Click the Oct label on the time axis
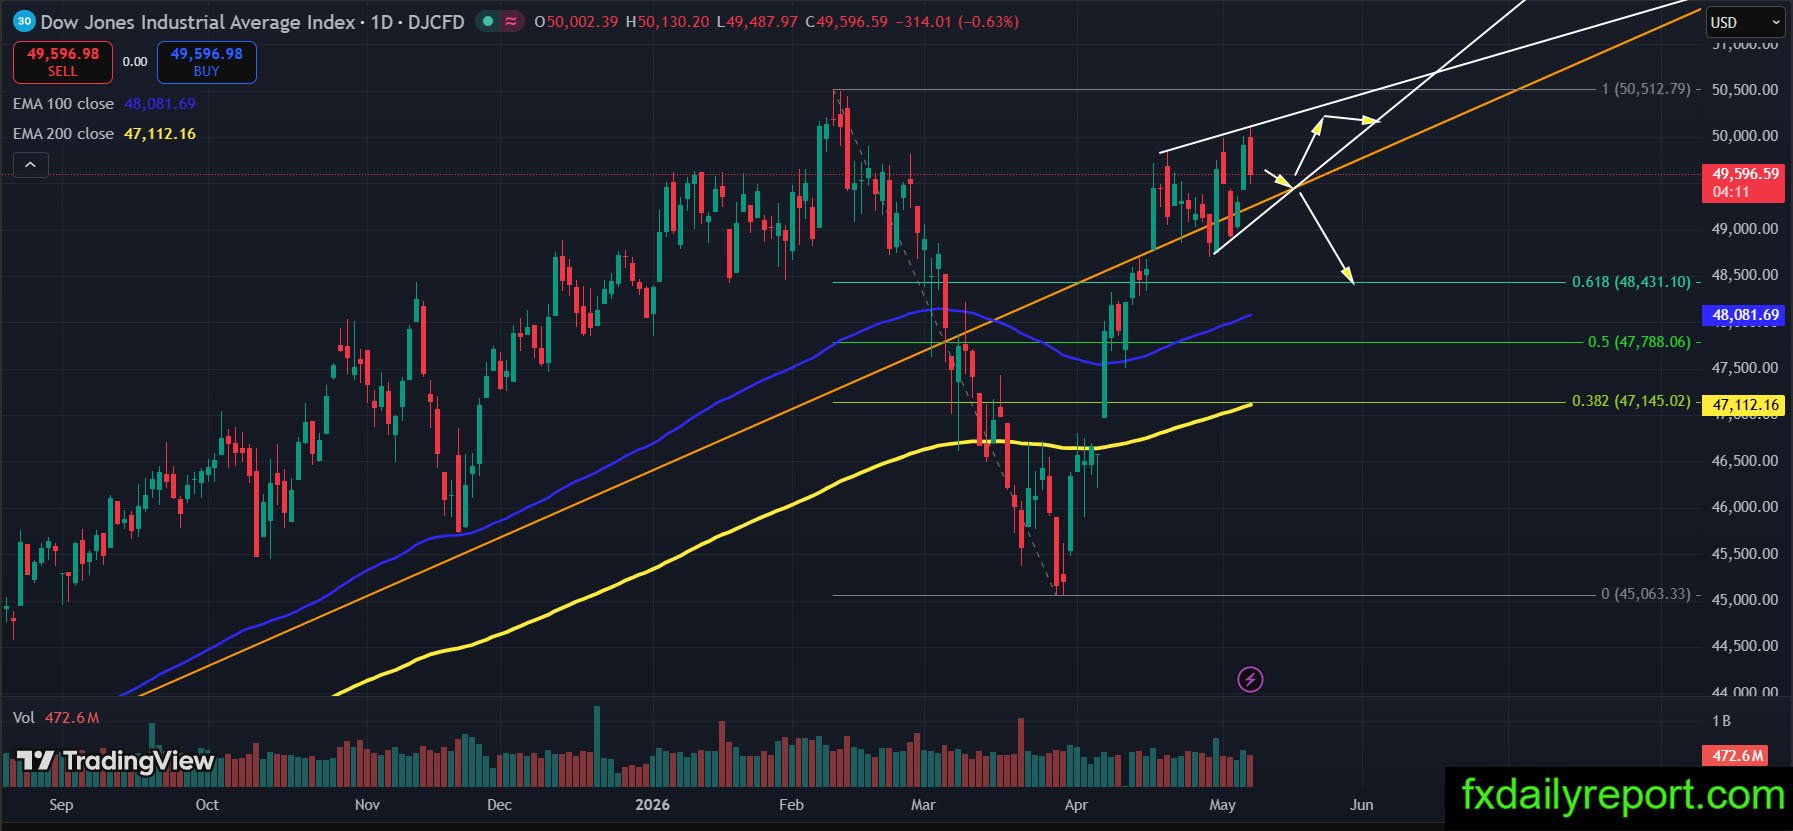Image resolution: width=1793 pixels, height=831 pixels. (207, 805)
